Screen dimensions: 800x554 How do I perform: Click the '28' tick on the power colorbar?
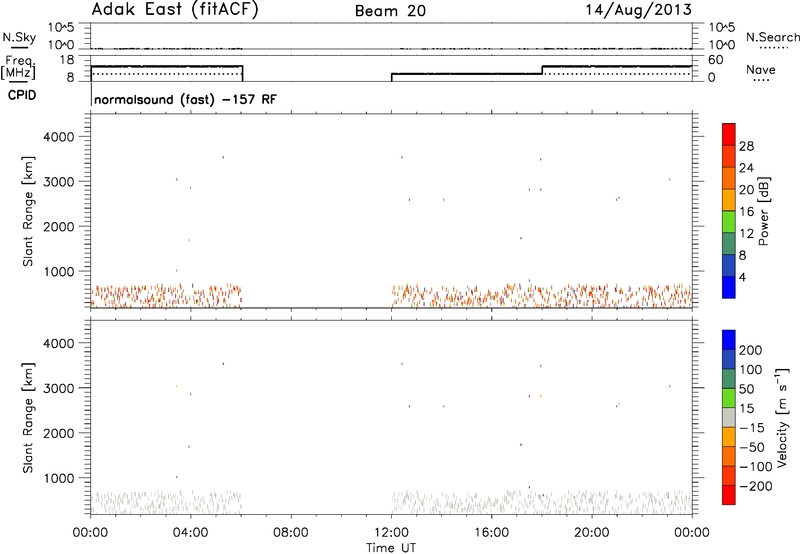click(746, 146)
